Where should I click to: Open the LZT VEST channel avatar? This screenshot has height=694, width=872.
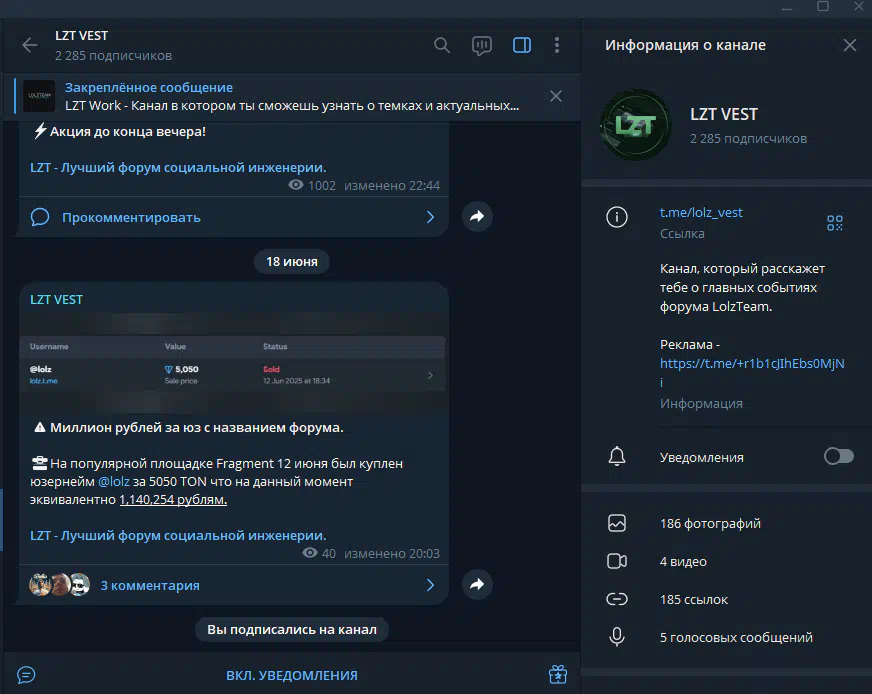pyautogui.click(x=636, y=125)
